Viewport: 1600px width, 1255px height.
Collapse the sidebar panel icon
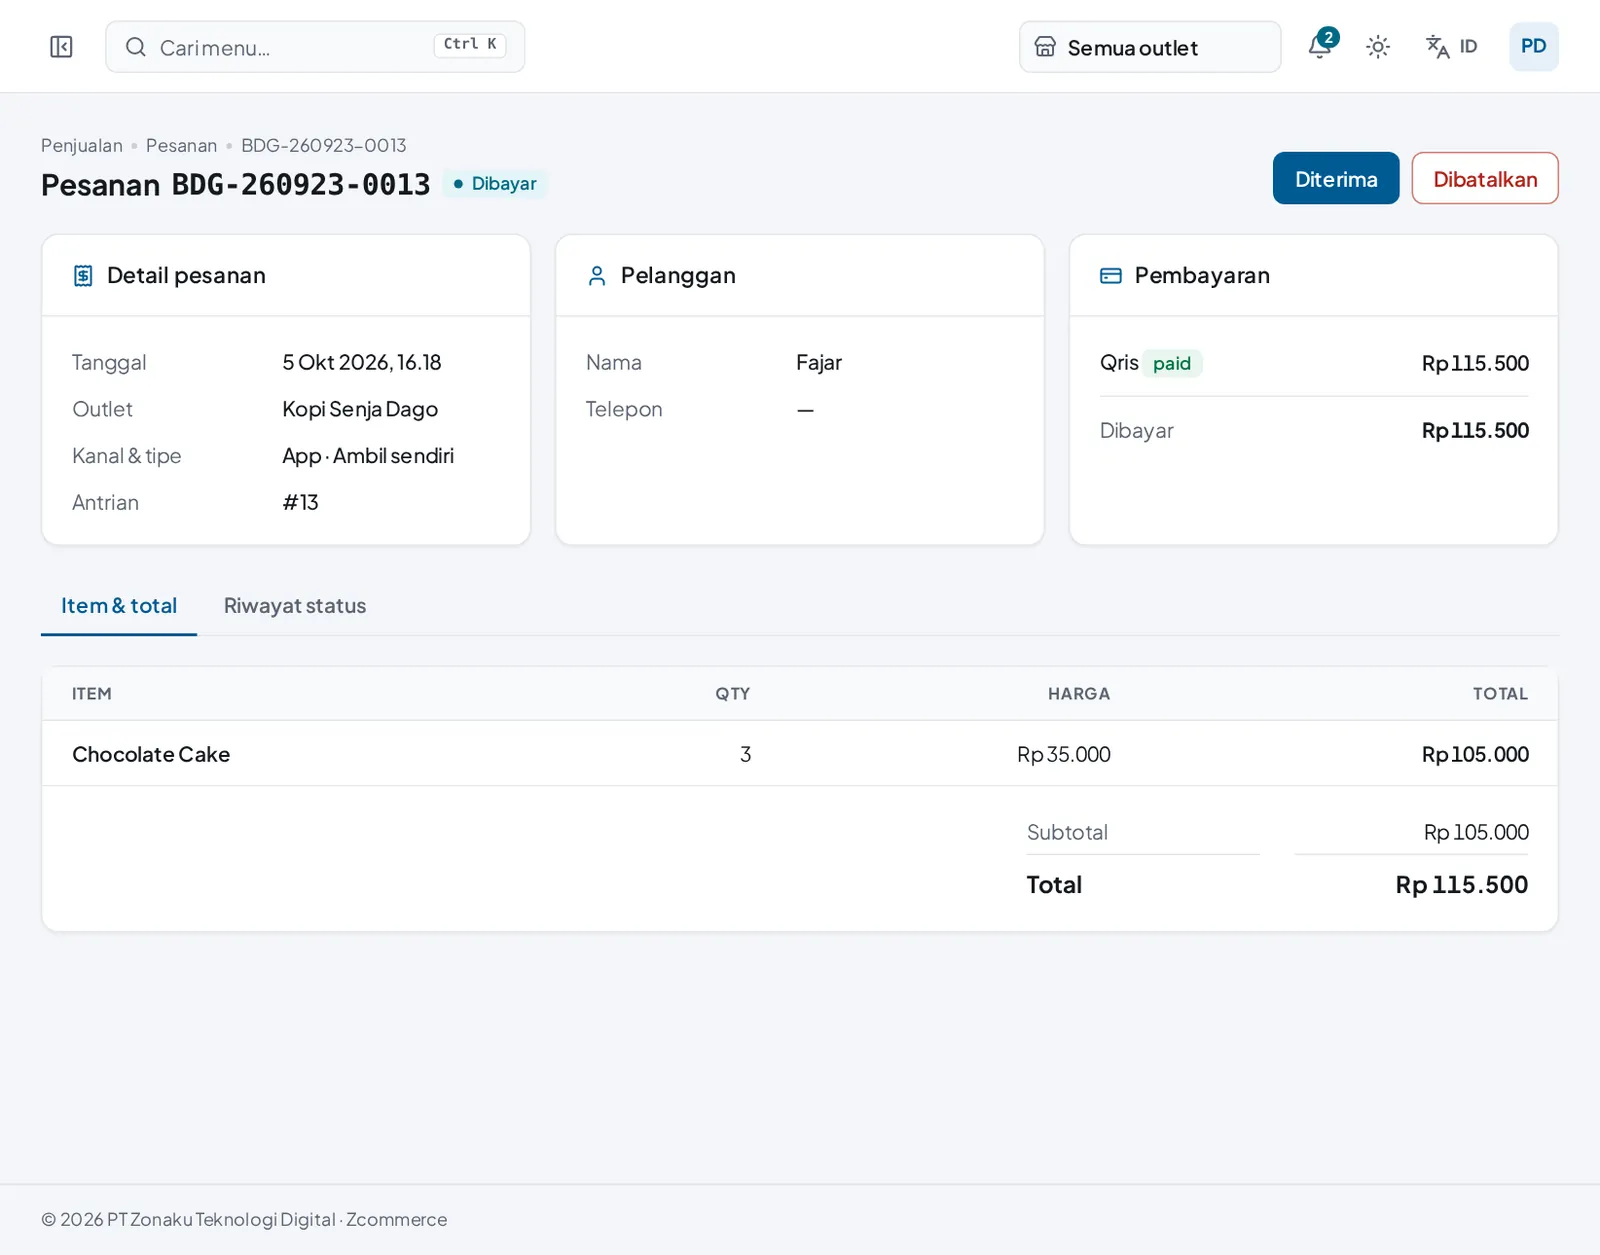coord(61,47)
